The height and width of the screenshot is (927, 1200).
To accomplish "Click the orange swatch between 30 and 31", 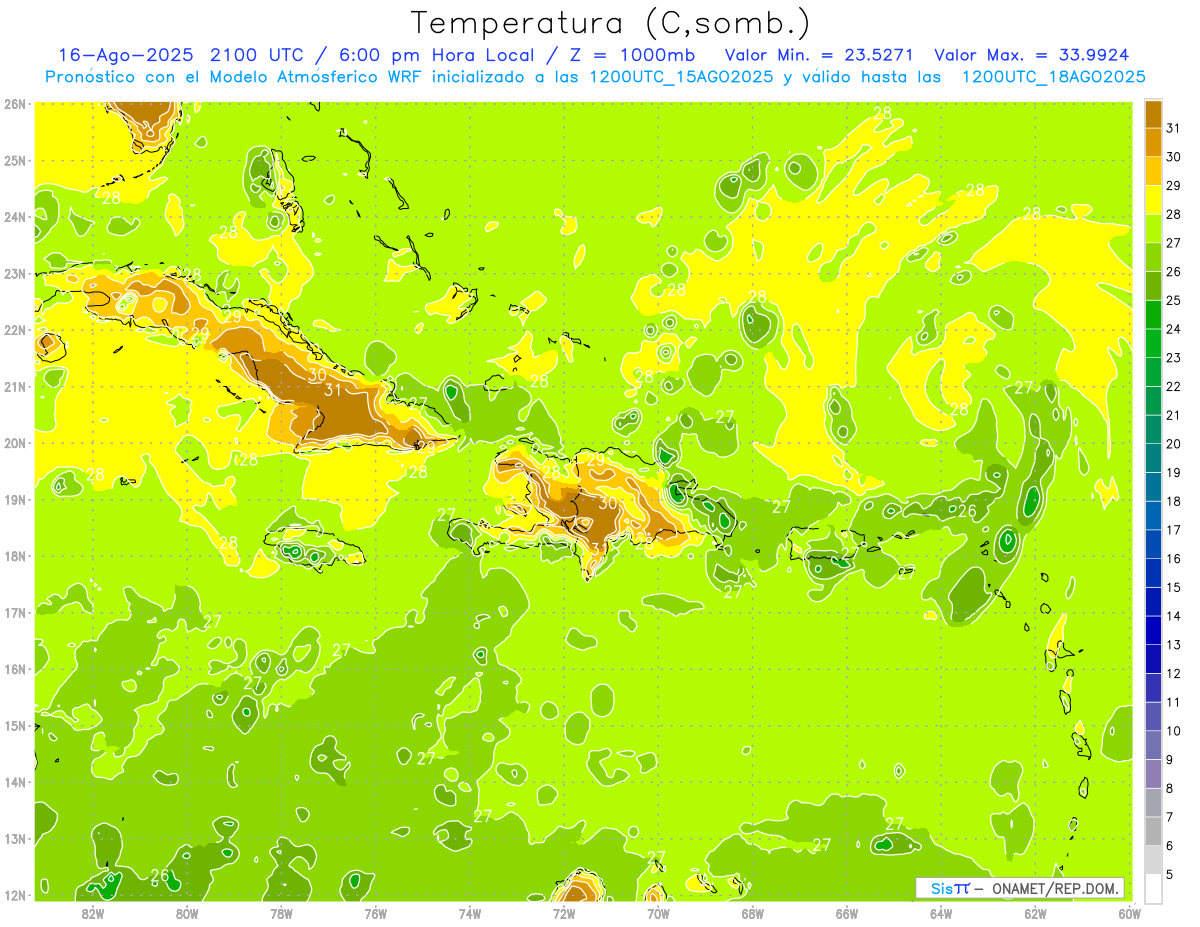I will coord(1153,141).
